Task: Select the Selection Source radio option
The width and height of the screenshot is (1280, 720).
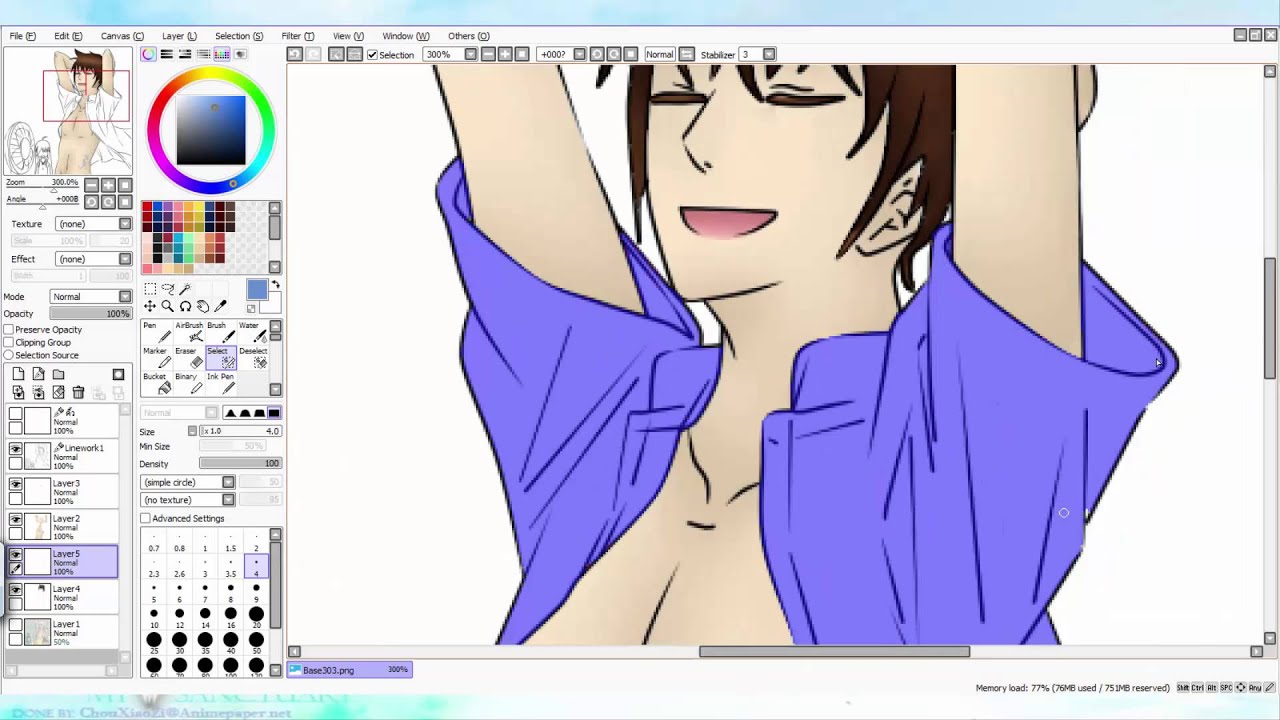Action: (x=8, y=356)
